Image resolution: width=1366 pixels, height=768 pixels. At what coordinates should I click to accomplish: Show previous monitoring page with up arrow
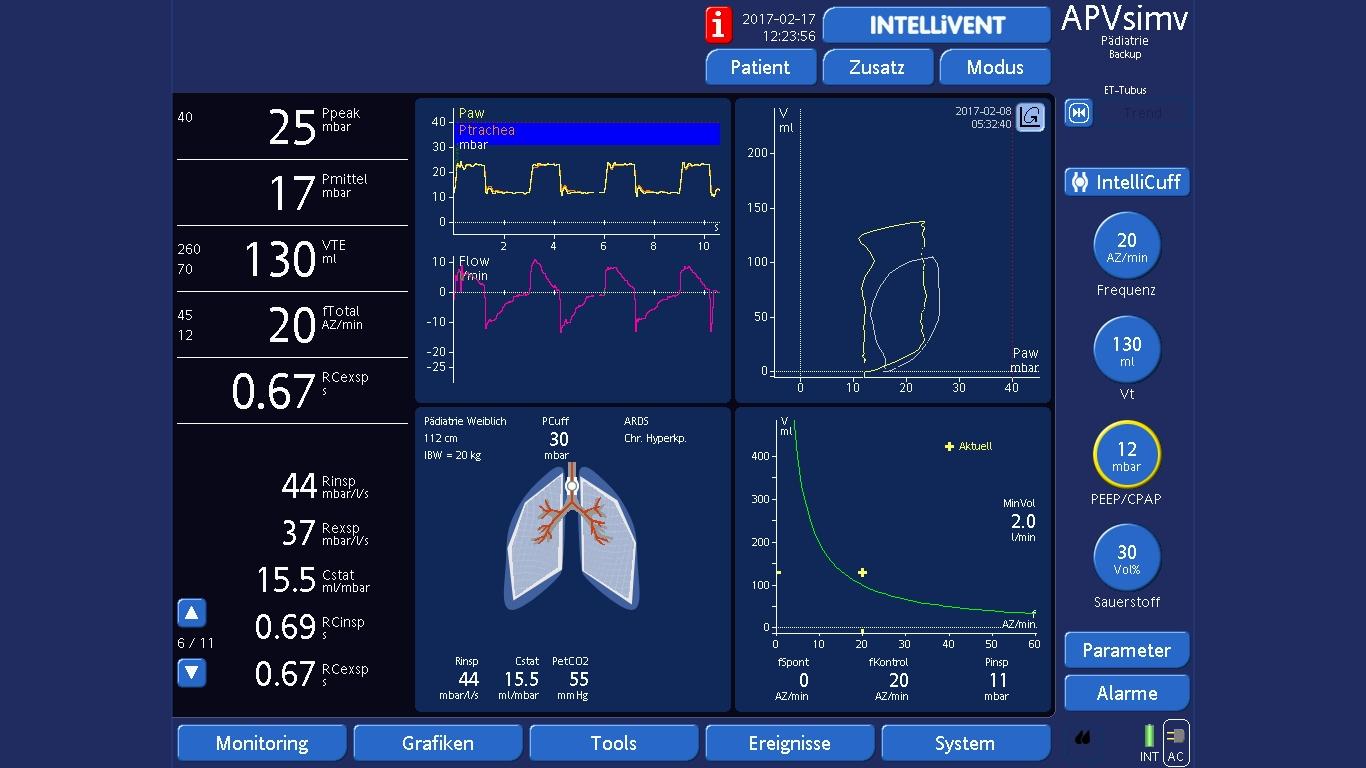tap(191, 612)
